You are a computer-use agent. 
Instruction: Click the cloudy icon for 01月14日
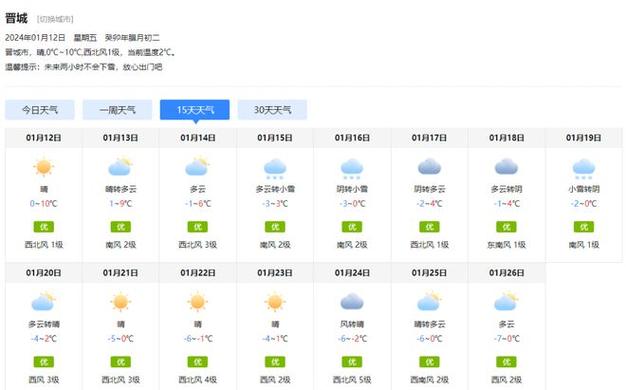pos(198,167)
